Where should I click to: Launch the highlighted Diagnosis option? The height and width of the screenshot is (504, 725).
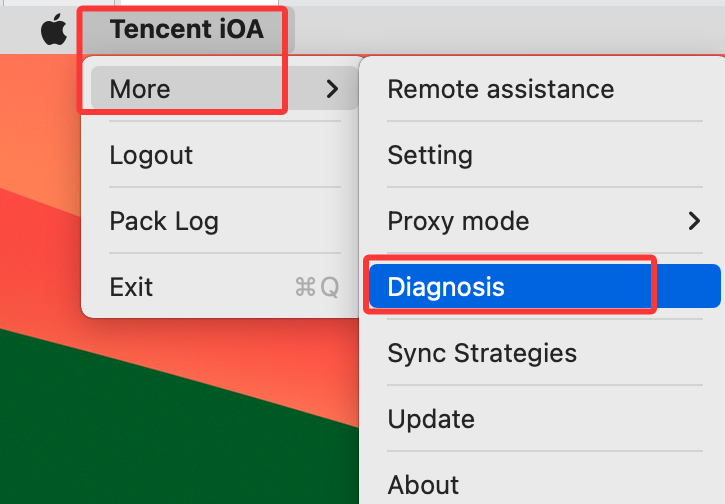545,286
